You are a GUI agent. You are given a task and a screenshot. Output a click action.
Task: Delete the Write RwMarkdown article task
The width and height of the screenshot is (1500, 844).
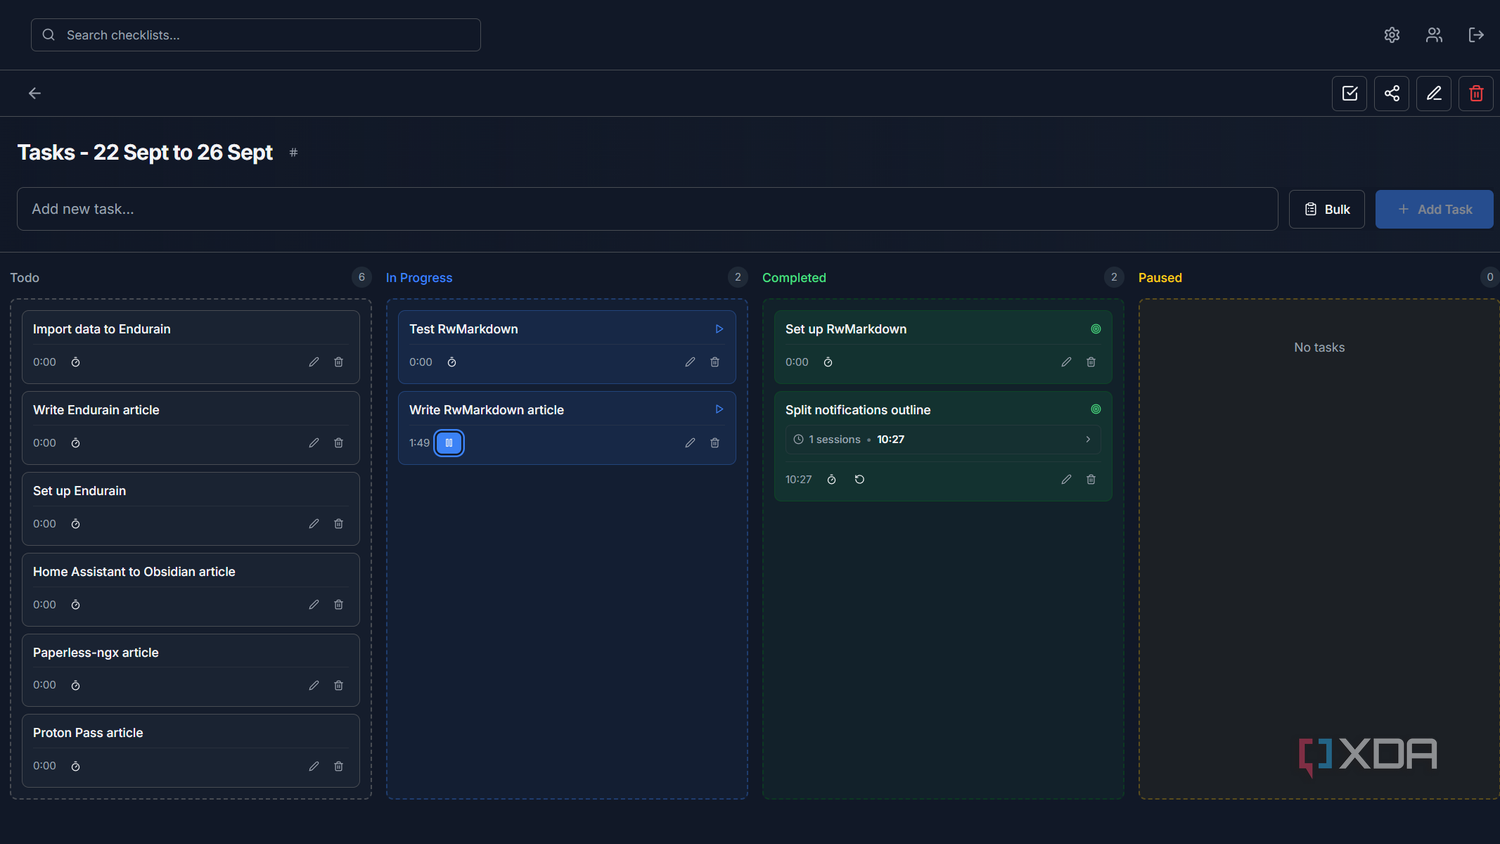[715, 443]
